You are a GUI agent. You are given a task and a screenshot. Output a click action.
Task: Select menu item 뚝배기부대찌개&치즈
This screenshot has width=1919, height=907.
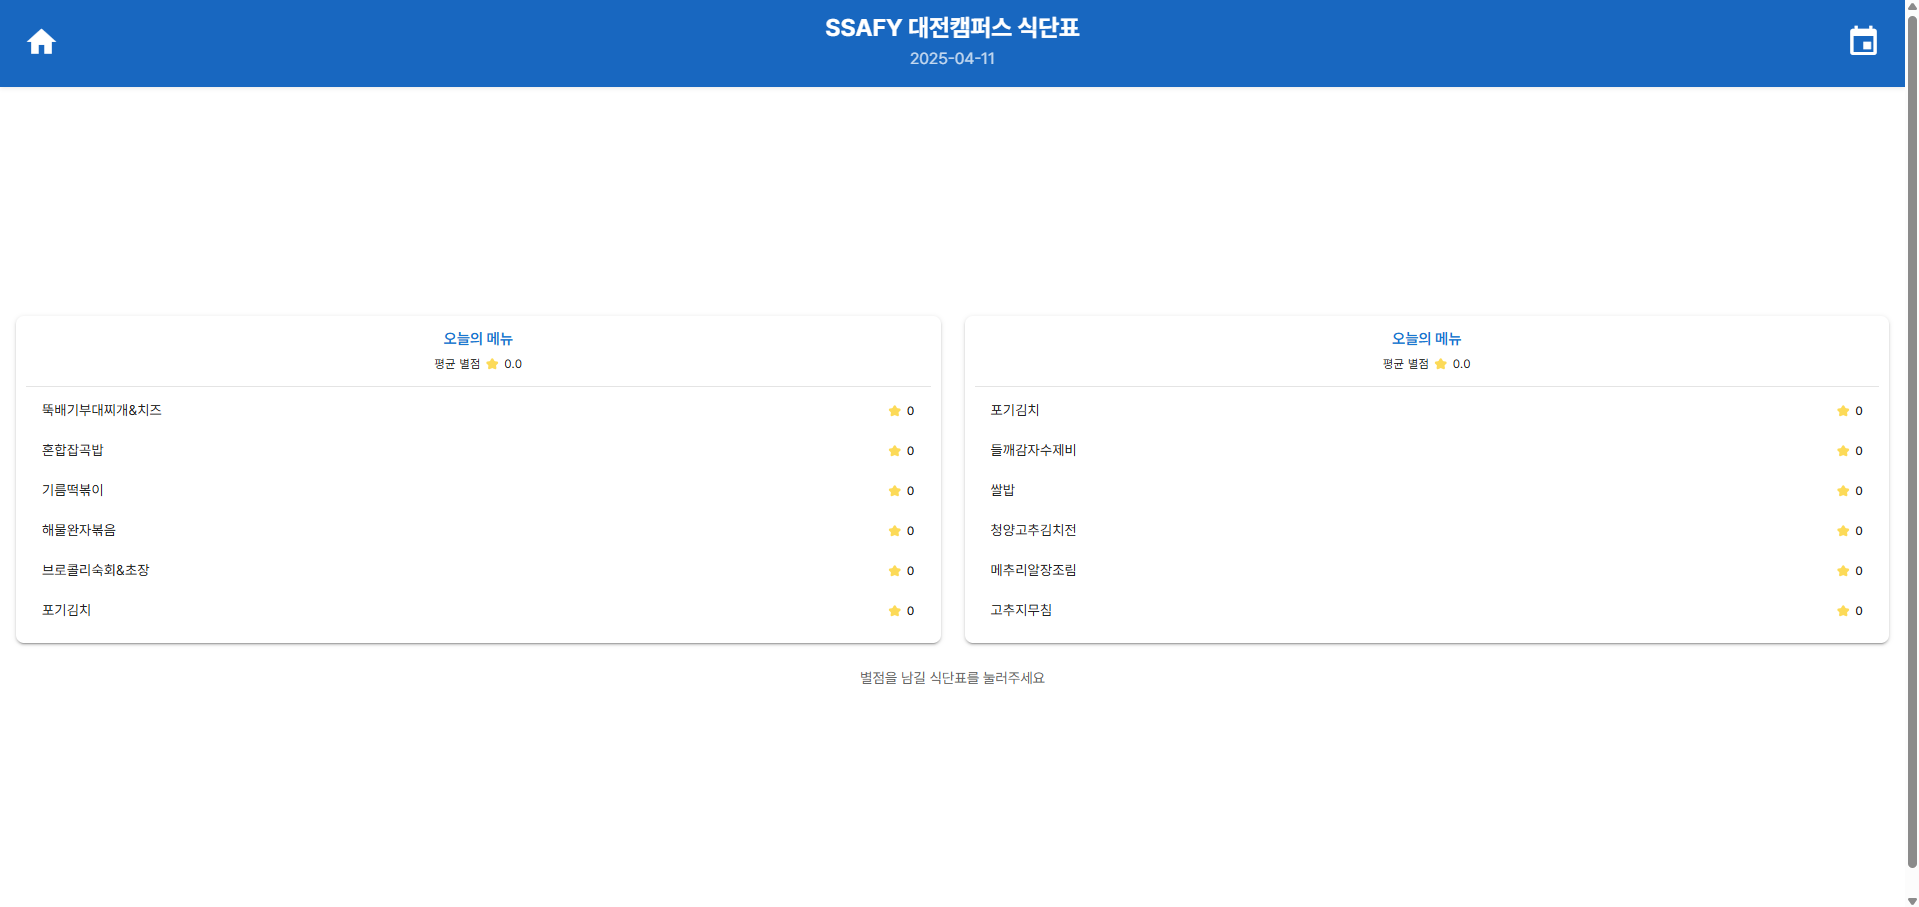[102, 410]
